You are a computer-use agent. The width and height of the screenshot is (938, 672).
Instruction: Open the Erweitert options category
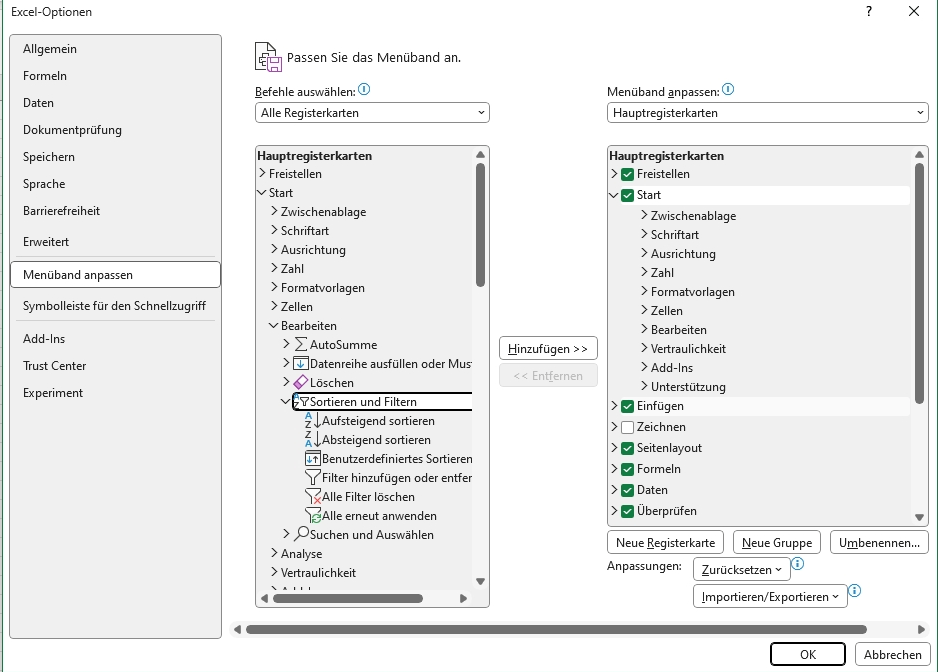click(x=115, y=242)
